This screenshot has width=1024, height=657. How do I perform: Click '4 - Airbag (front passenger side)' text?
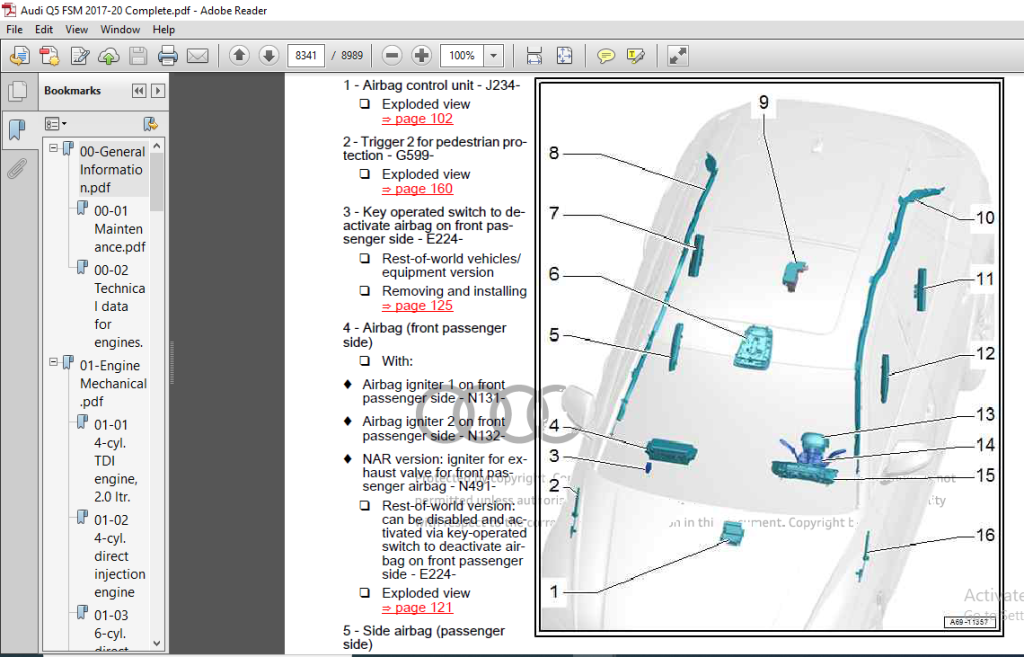tap(424, 334)
